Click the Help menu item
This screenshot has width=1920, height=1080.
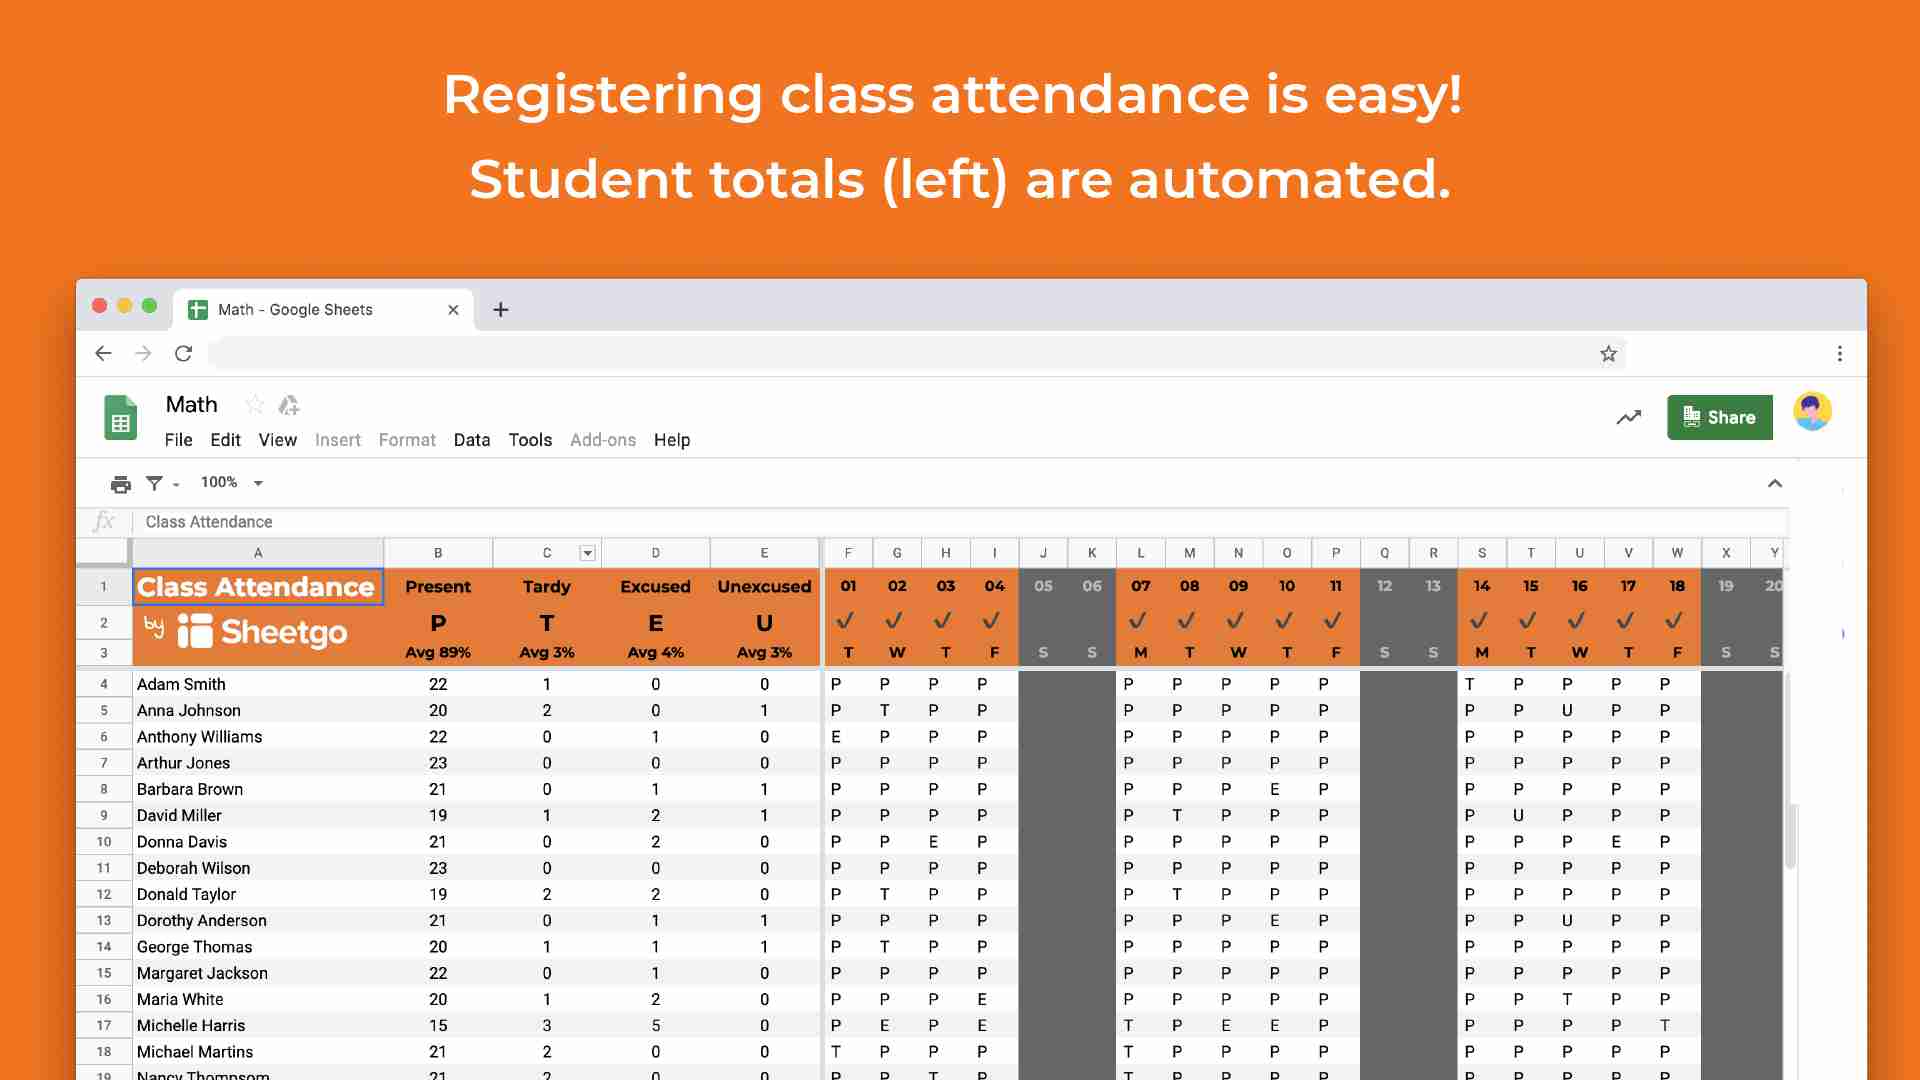pos(673,439)
